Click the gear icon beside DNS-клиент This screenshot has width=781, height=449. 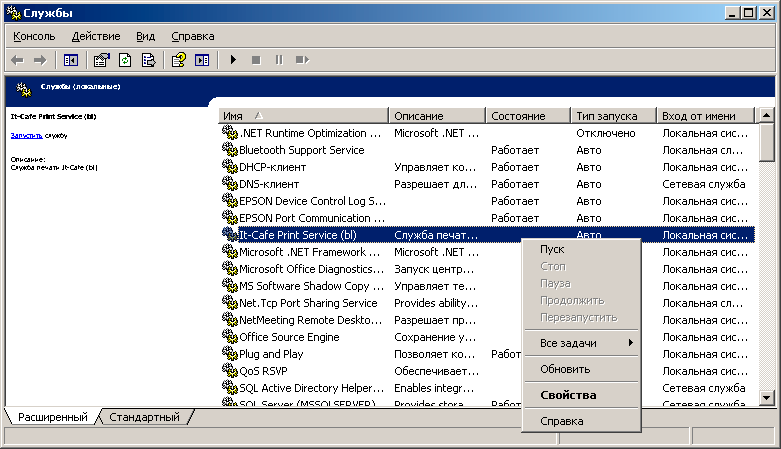229,184
